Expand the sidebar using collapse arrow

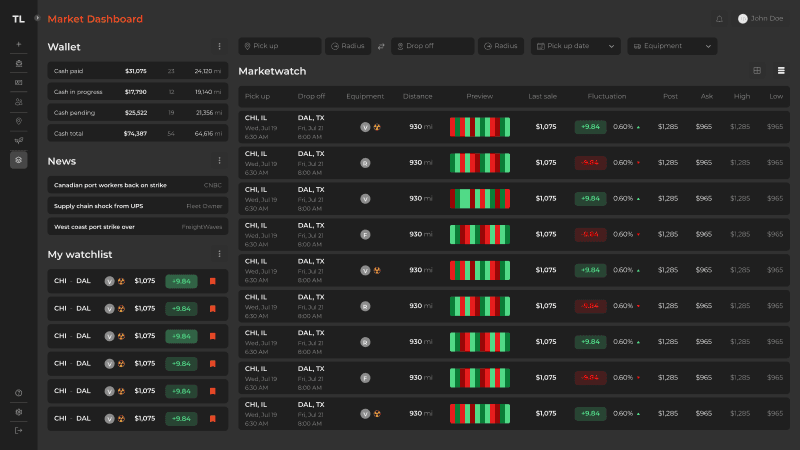click(37, 19)
